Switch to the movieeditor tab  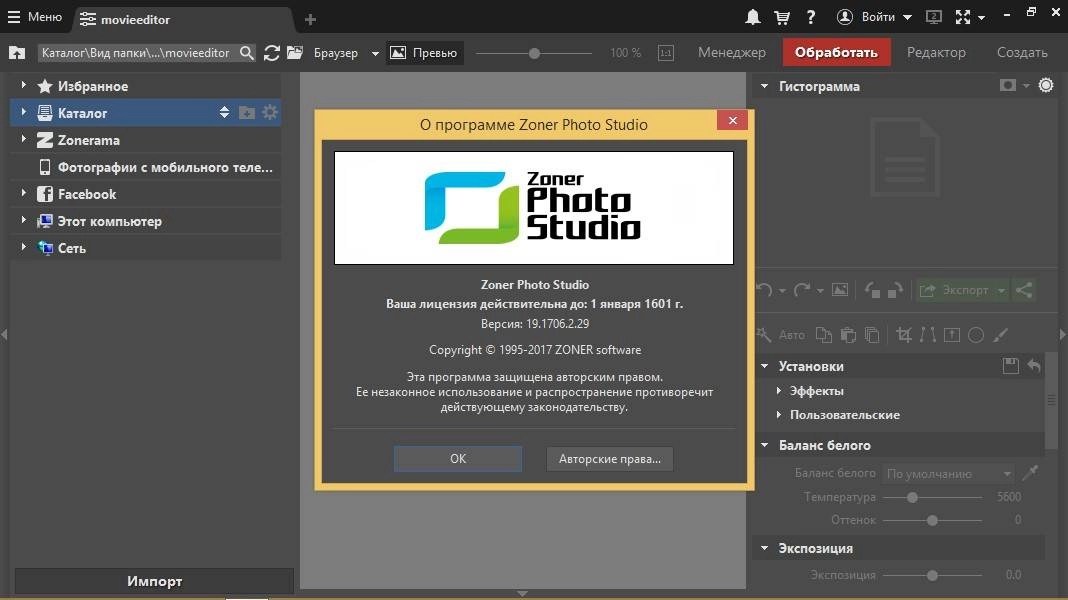[184, 19]
